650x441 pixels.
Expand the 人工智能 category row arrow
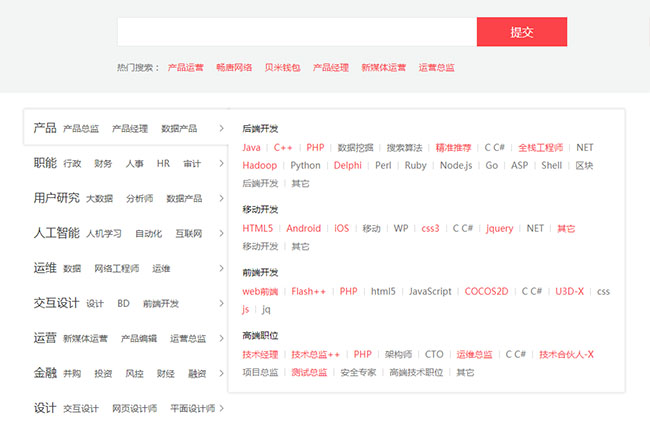pos(221,234)
